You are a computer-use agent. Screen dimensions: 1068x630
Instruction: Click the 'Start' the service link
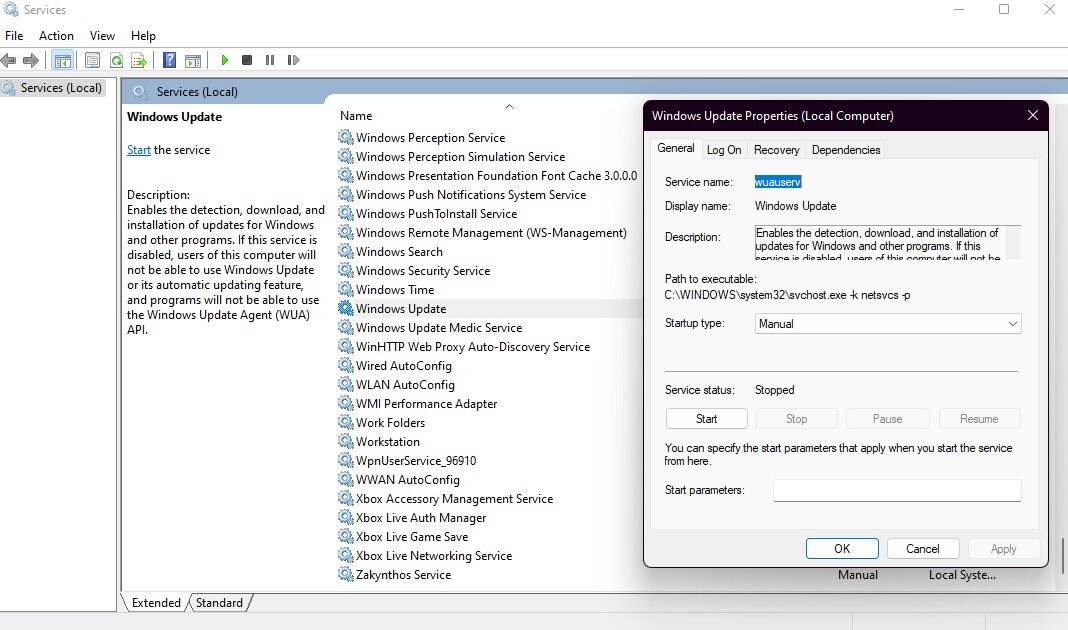point(139,150)
